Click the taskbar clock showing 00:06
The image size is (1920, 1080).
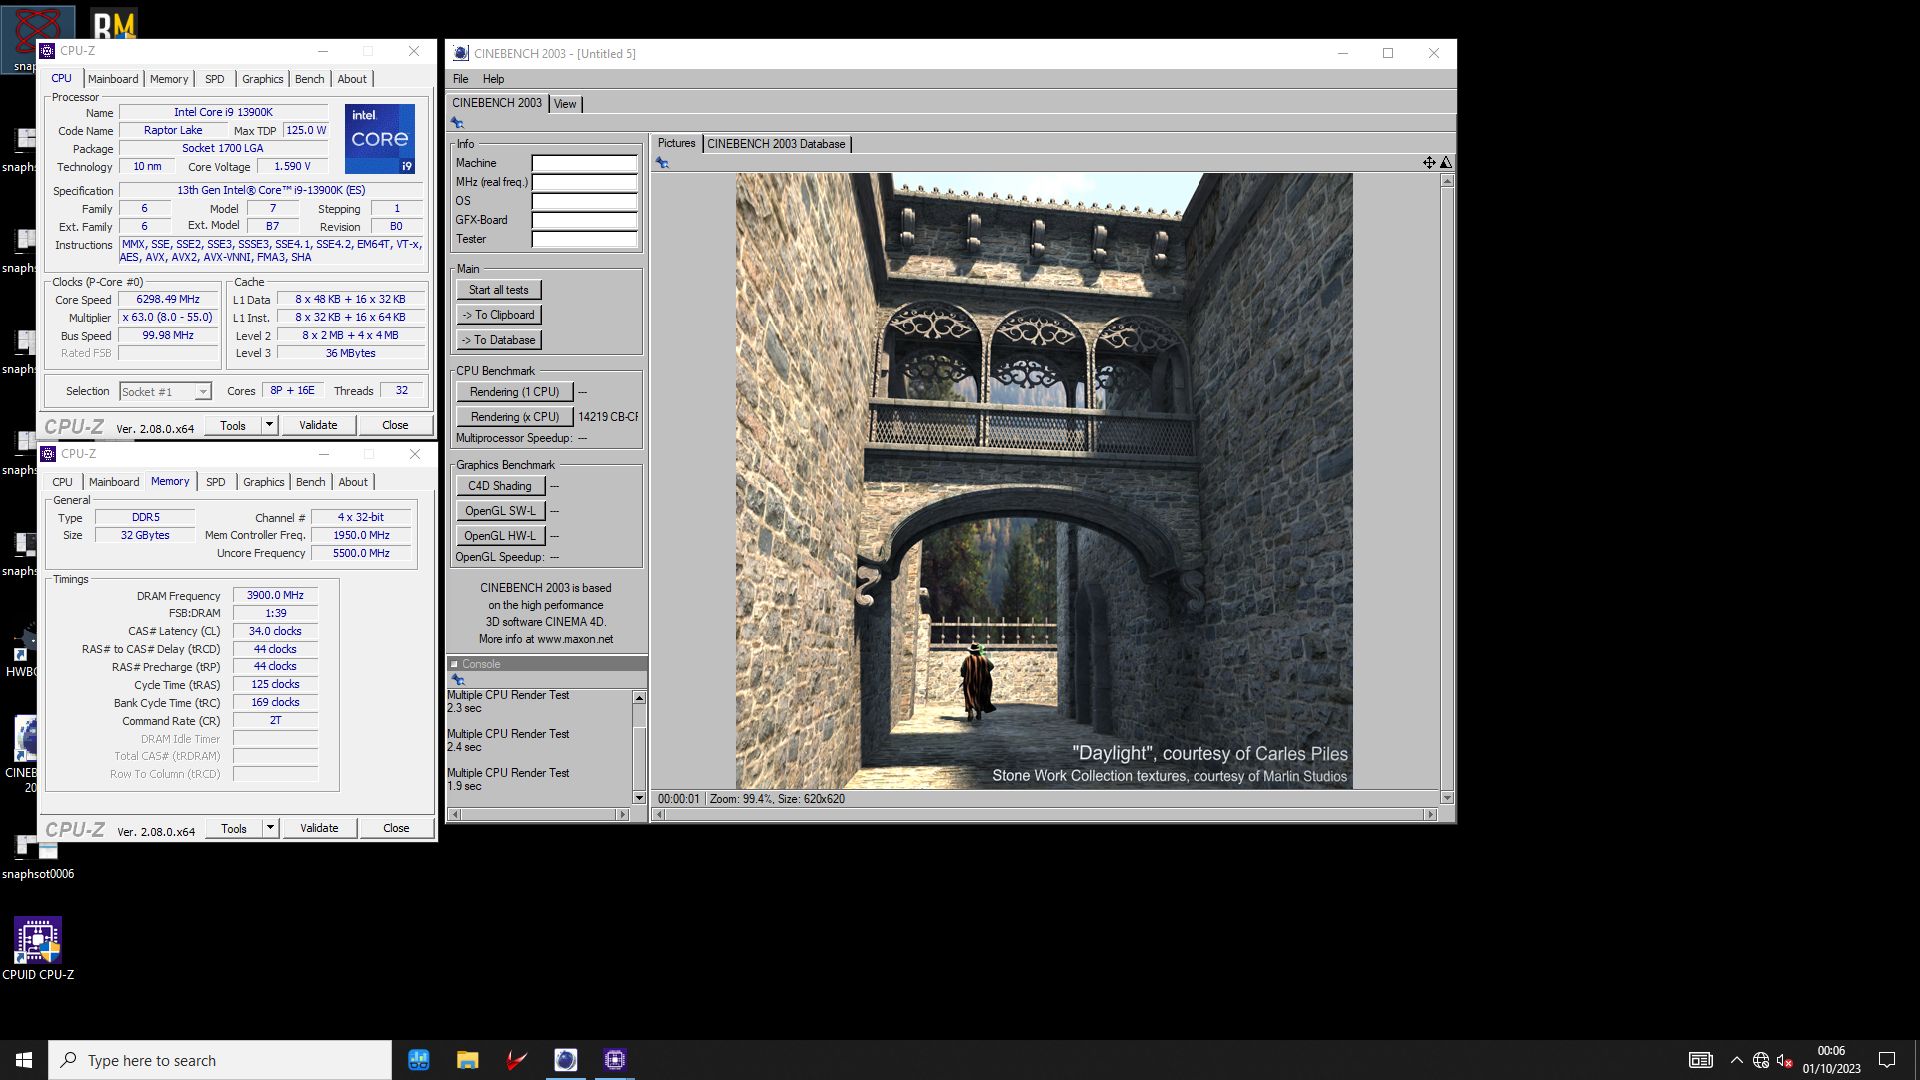[x=1831, y=1051]
